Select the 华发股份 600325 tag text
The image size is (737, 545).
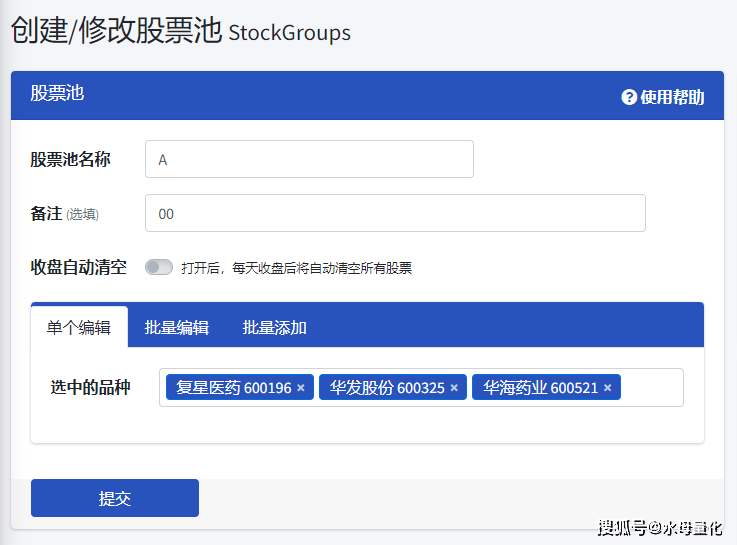click(x=387, y=388)
